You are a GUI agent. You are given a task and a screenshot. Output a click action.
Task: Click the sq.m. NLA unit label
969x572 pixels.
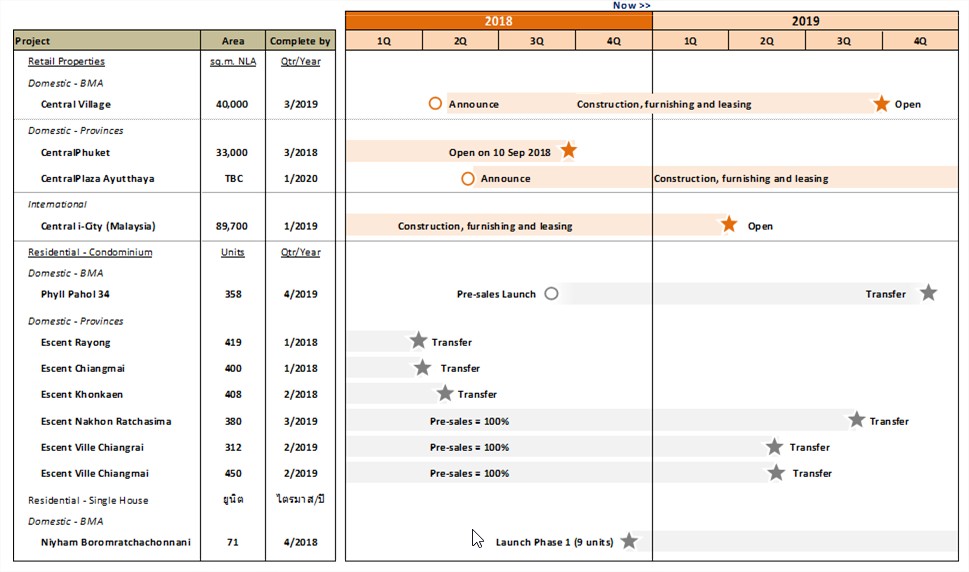233,61
